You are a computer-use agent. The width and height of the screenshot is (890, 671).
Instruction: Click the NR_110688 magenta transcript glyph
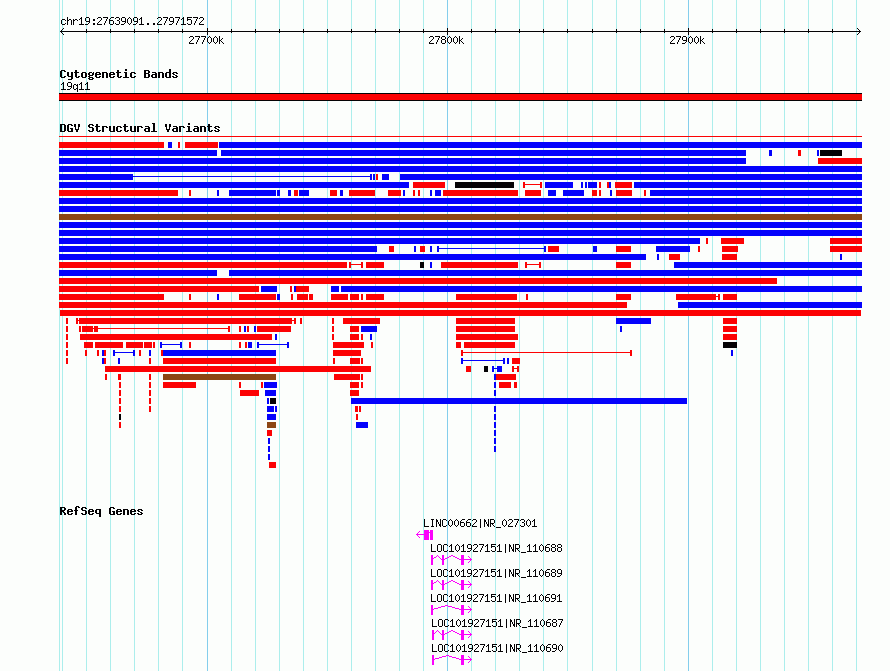451,560
